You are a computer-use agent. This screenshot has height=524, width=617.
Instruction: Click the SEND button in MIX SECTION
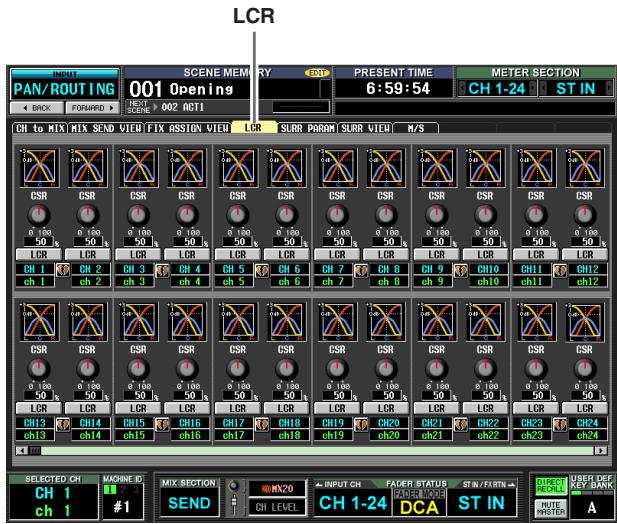click(189, 503)
